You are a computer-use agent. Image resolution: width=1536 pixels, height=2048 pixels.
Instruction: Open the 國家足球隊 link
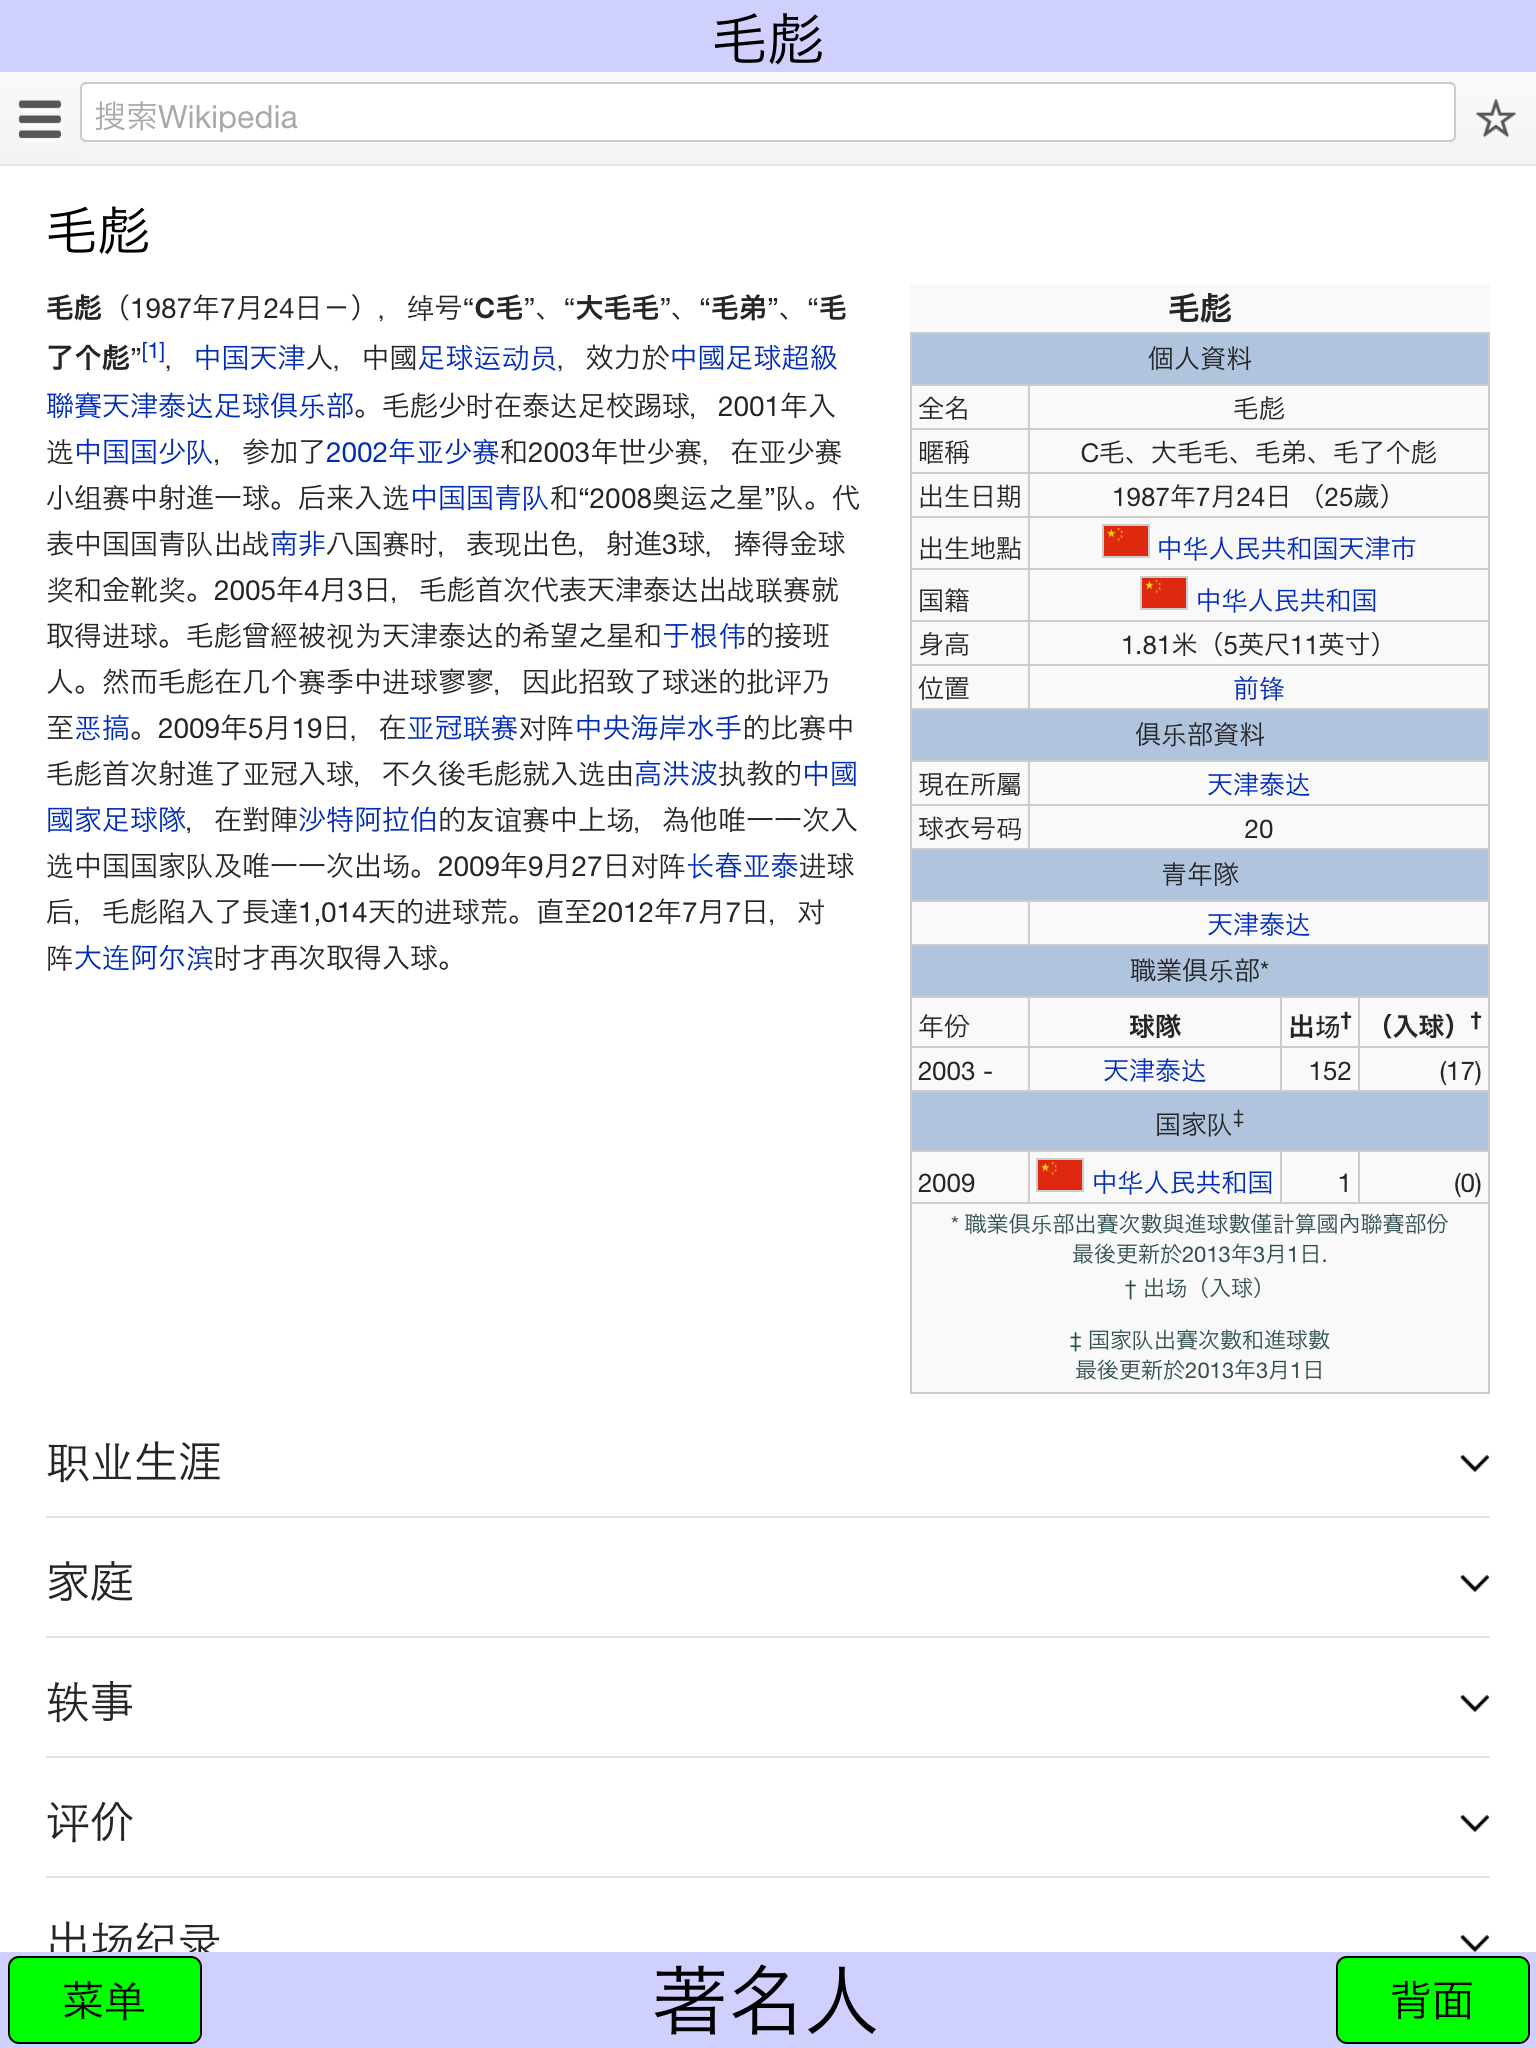(116, 820)
